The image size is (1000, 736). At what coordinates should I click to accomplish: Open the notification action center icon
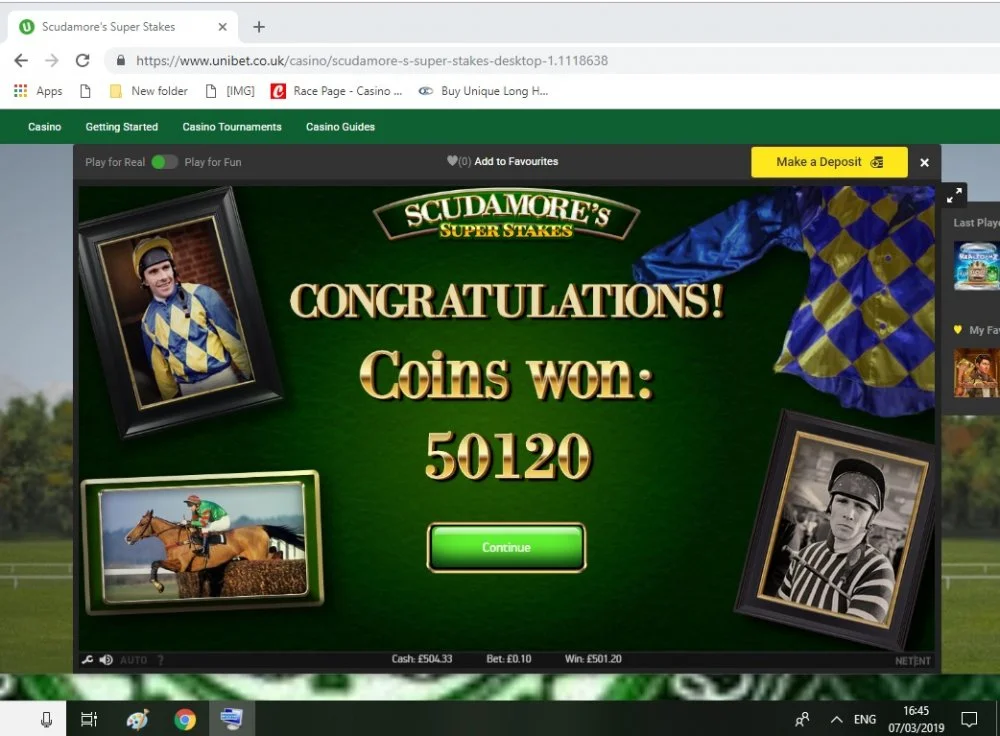(969, 719)
